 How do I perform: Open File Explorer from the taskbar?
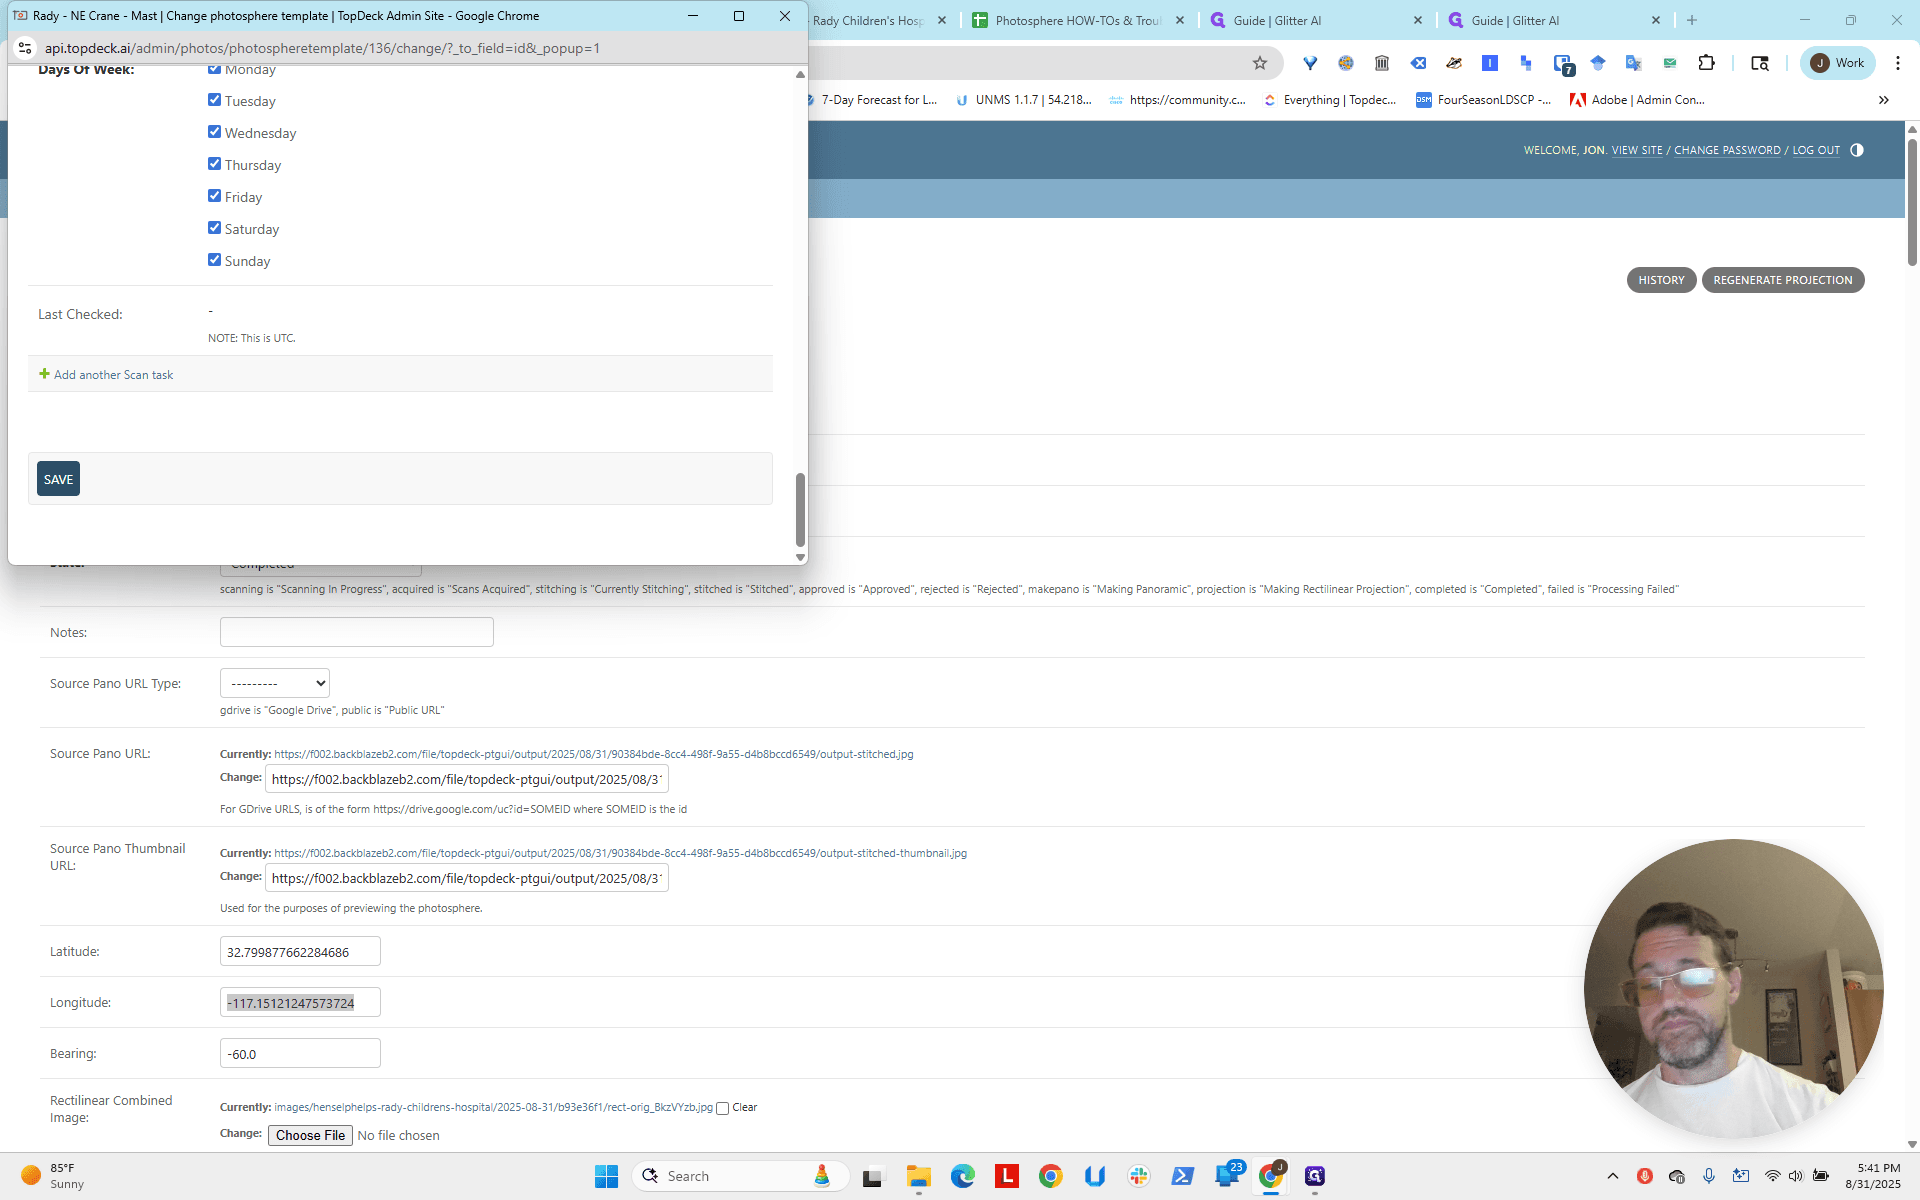click(918, 1176)
